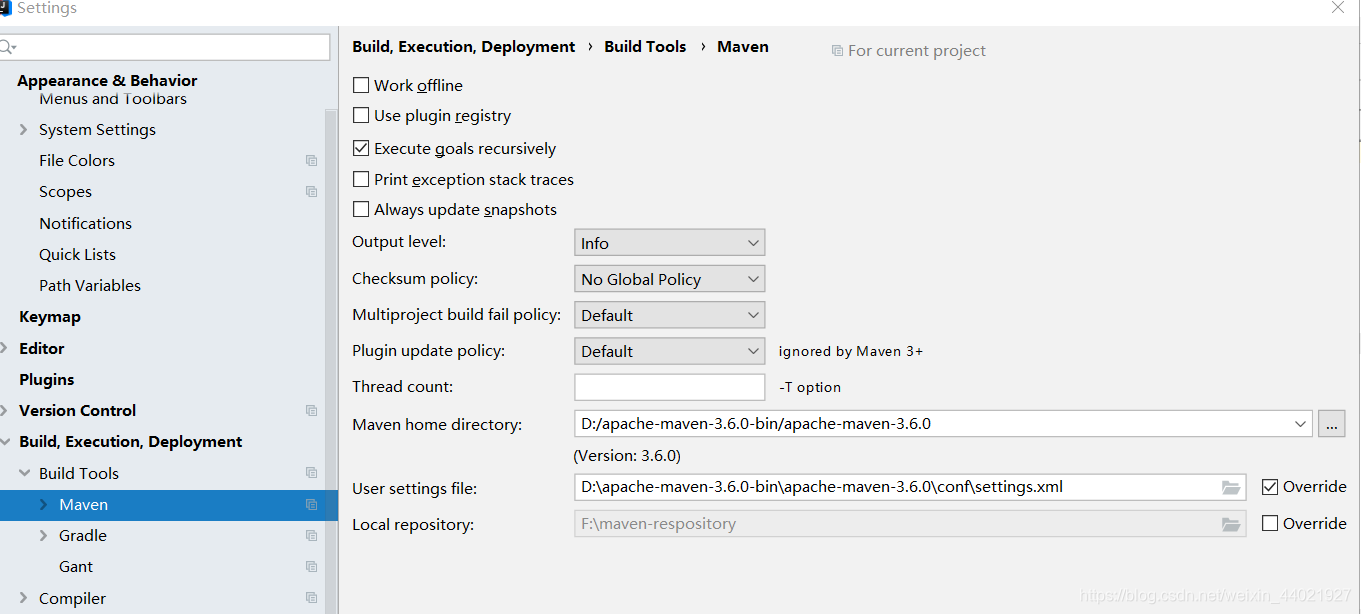Enable Use plugin registry checkbox
Viewport: 1361px width, 614px height.
[361, 115]
